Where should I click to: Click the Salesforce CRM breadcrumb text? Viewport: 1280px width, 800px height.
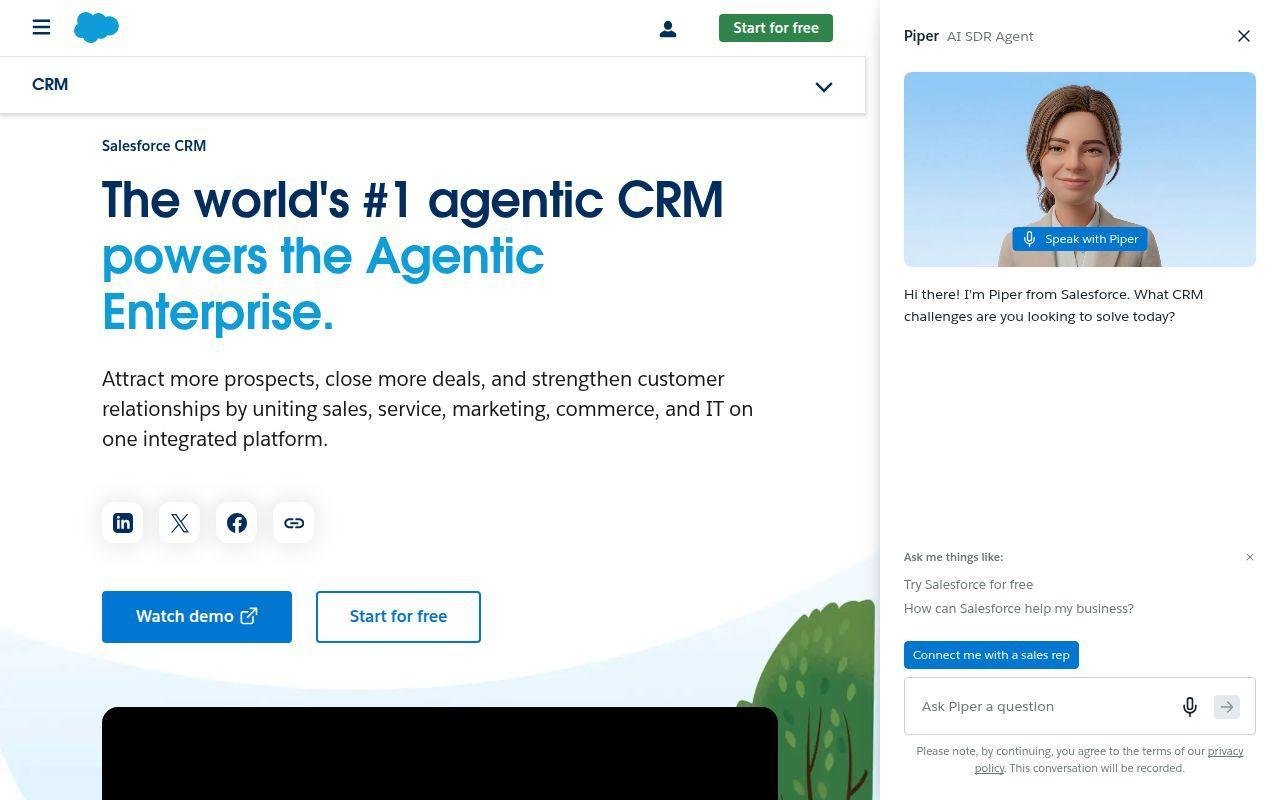(154, 146)
